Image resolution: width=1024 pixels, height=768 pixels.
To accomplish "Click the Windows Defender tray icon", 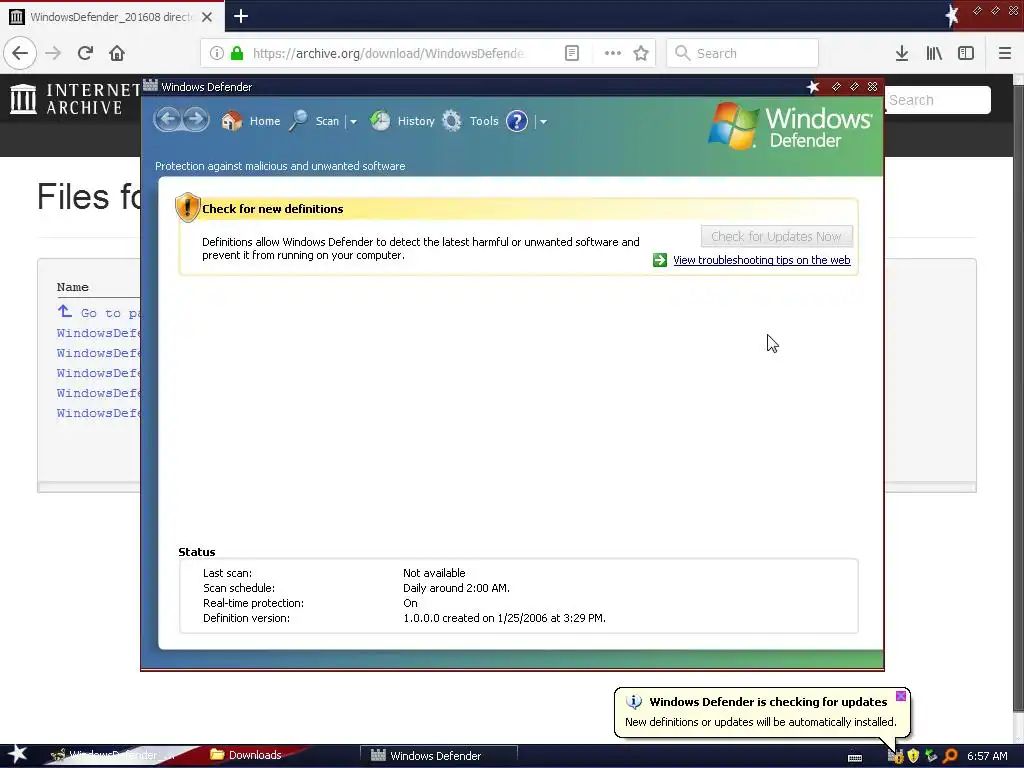I will click(895, 756).
